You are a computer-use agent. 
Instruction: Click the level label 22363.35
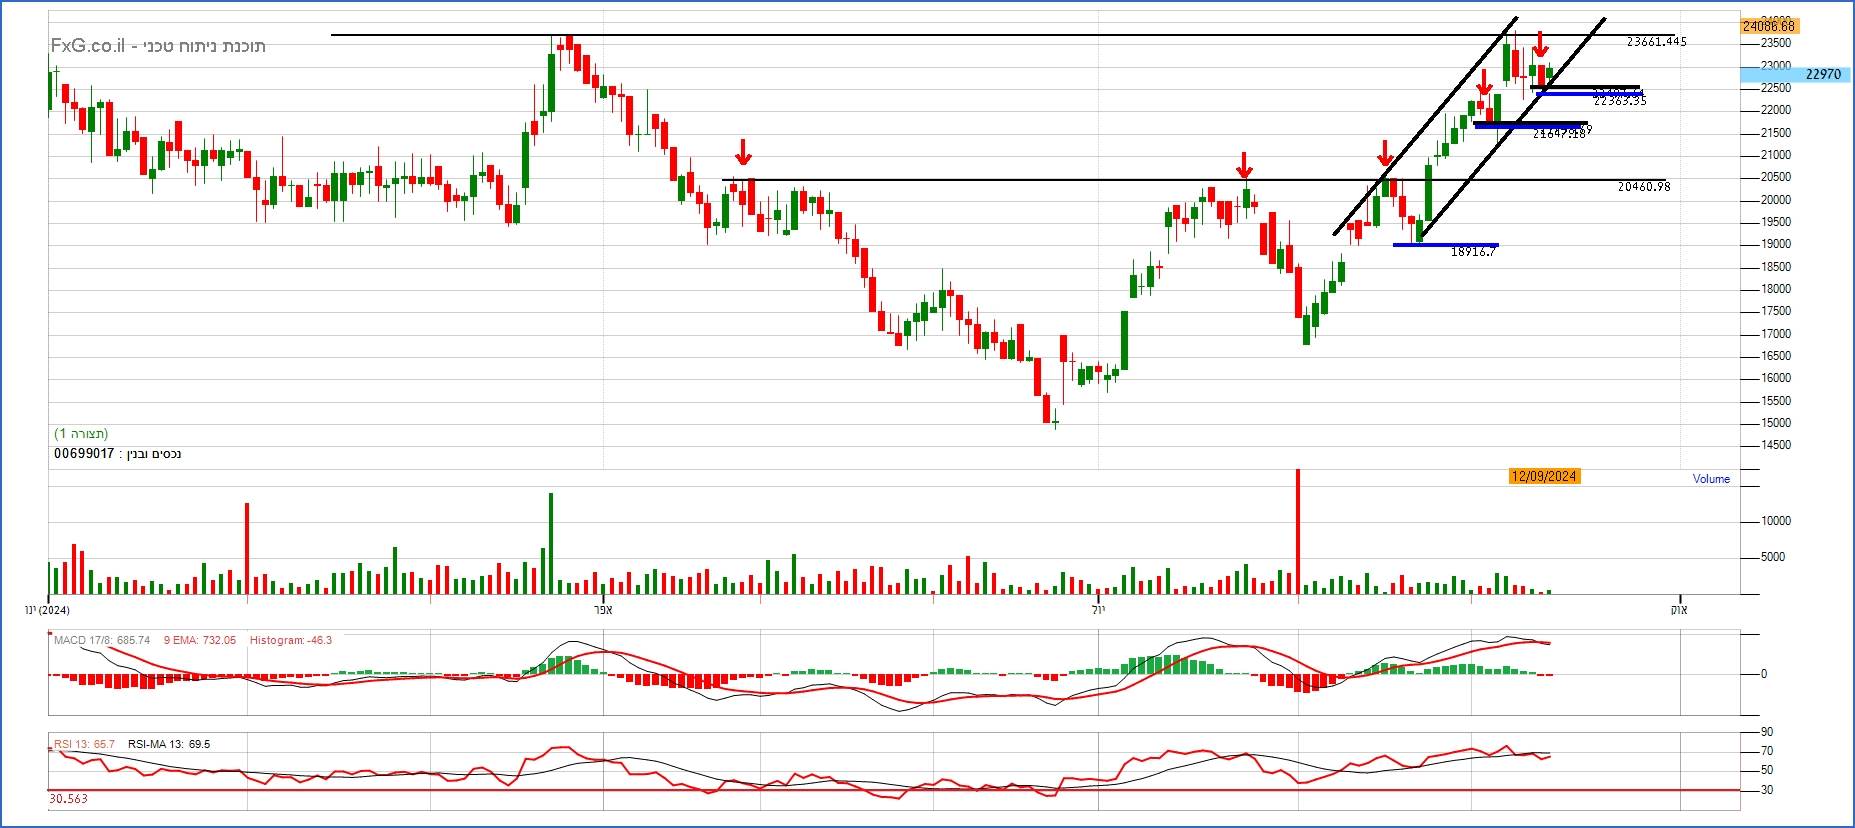coord(1619,101)
